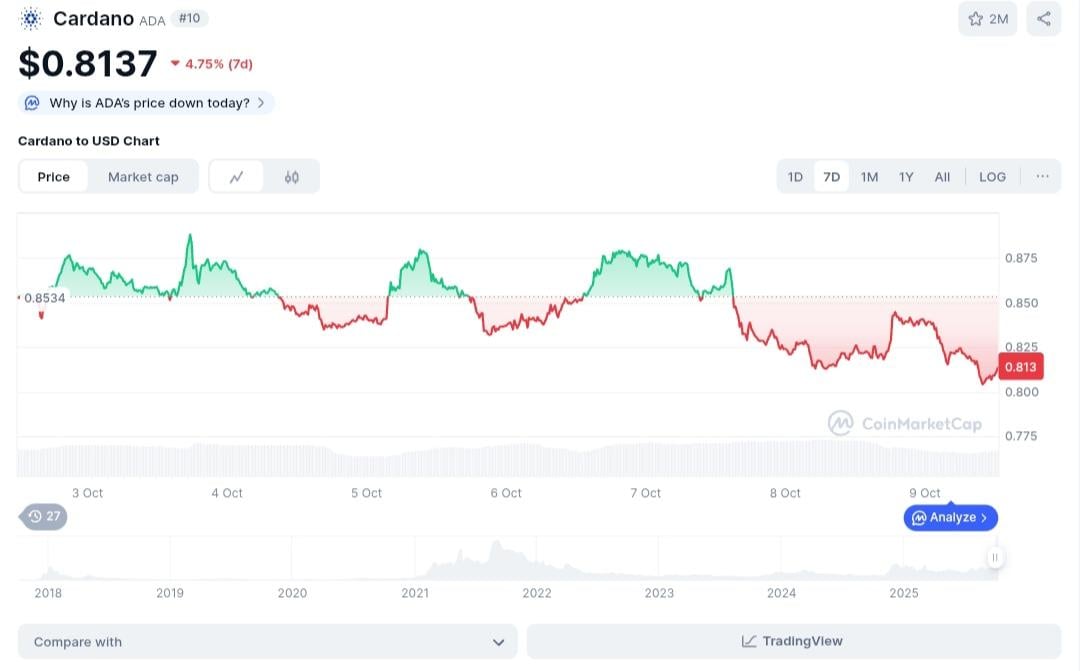Click the history clock badge showing 27

44,517
